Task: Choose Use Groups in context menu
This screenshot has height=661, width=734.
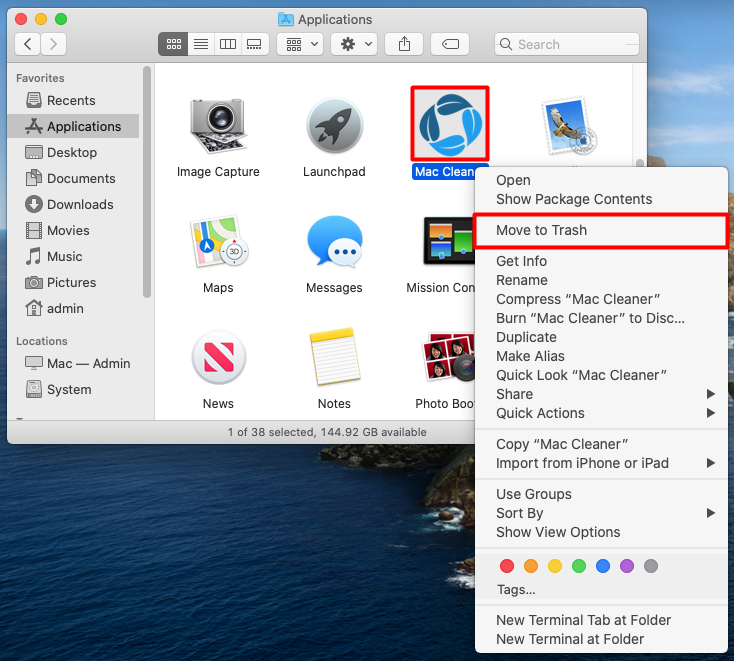Action: click(601, 494)
